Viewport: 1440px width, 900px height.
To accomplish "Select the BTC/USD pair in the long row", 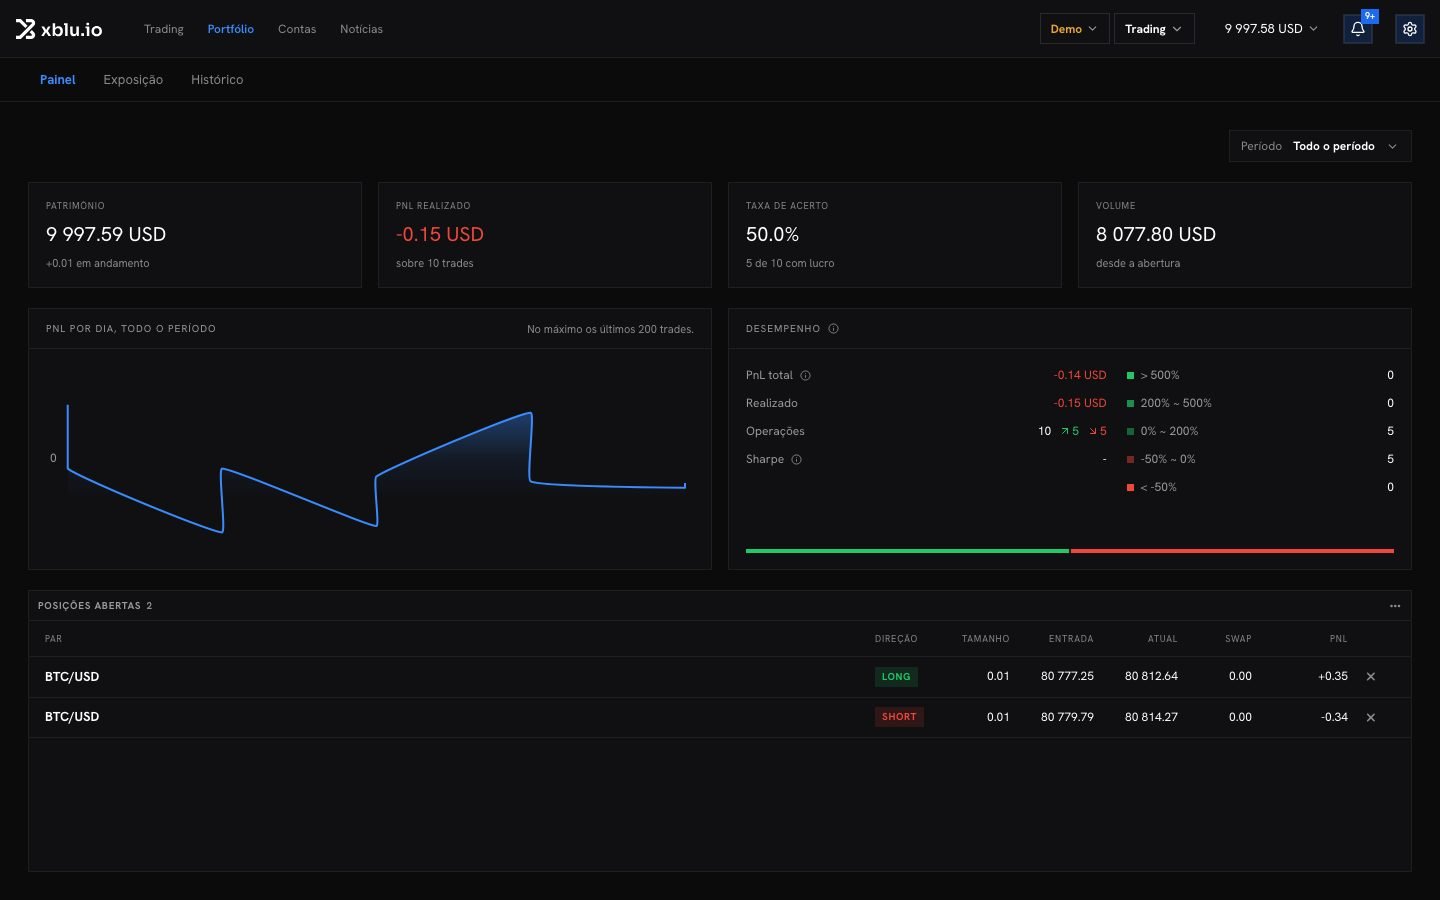I will coord(72,677).
